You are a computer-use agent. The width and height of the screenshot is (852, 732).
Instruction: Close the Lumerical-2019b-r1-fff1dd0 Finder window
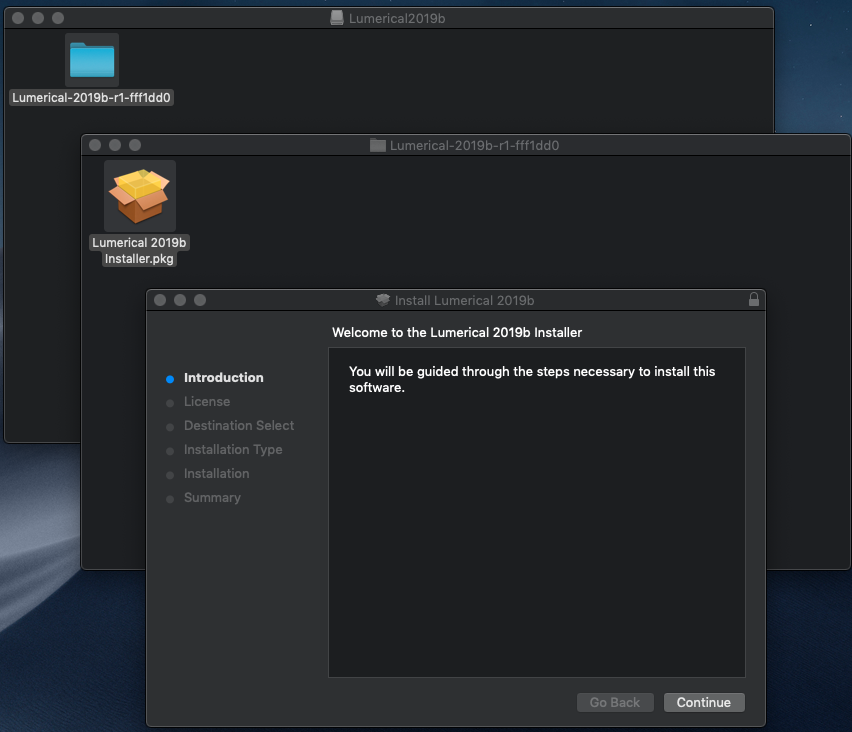[x=95, y=145]
